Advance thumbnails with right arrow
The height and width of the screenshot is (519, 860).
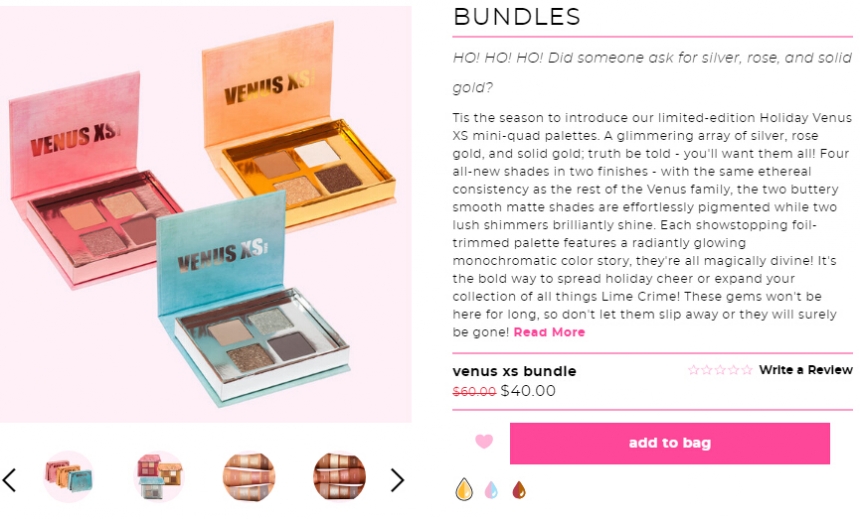tap(398, 480)
